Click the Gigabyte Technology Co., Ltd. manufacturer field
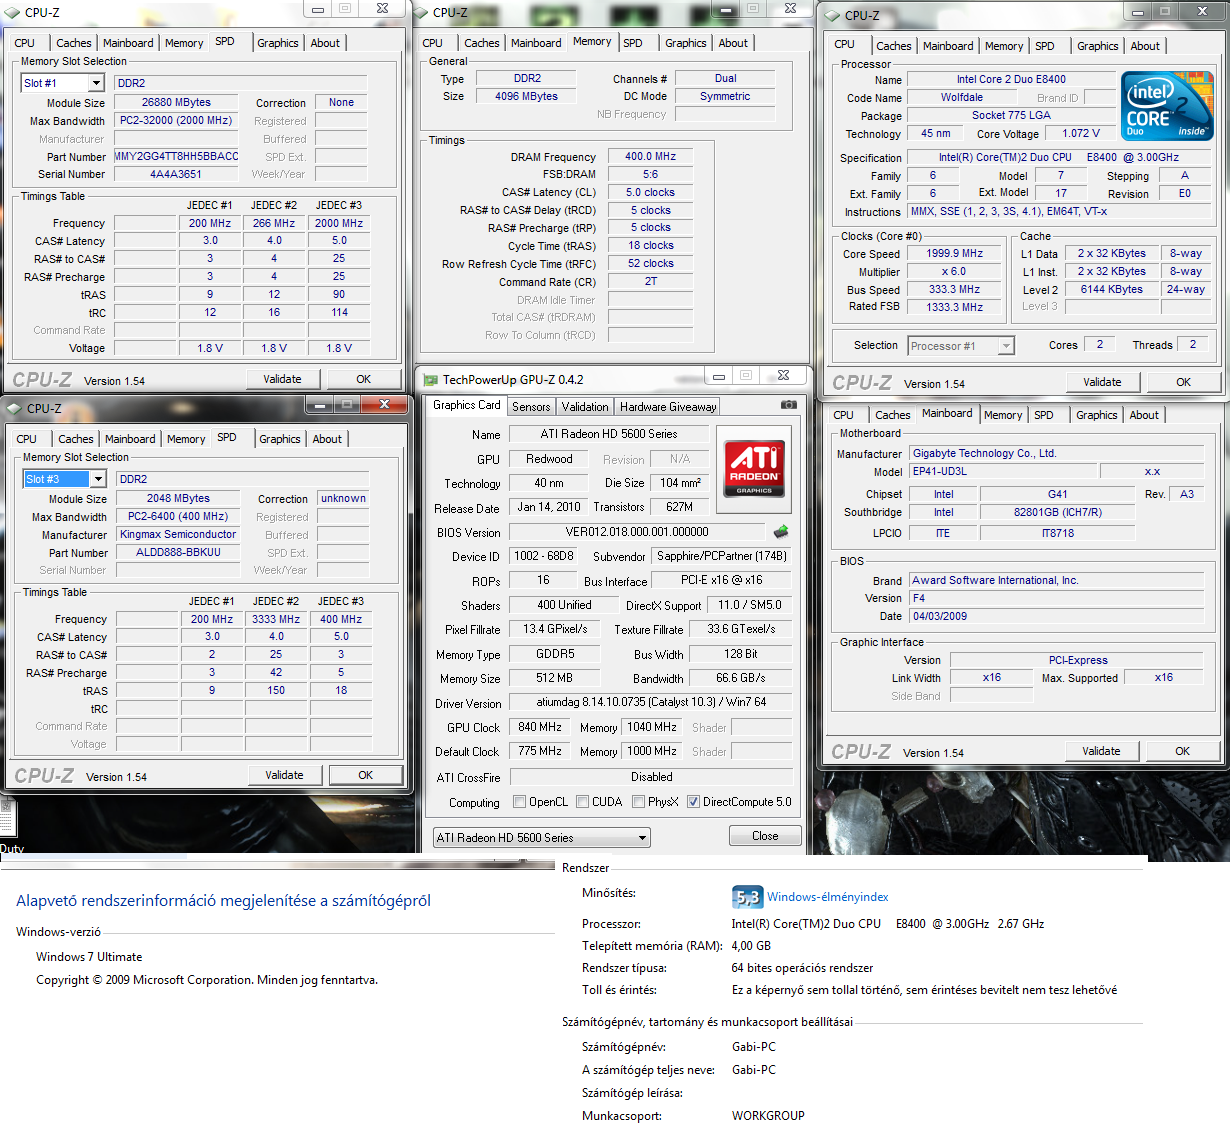 point(1057,453)
